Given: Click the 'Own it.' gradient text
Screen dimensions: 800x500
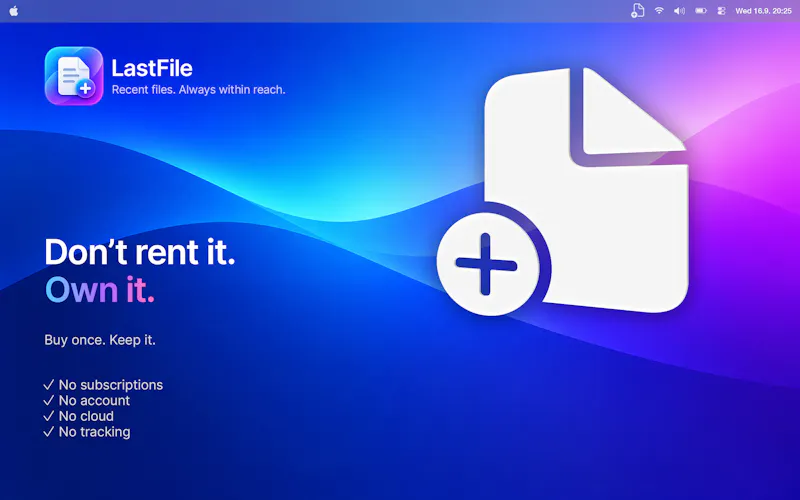Looking at the screenshot, I should pyautogui.click(x=99, y=289).
